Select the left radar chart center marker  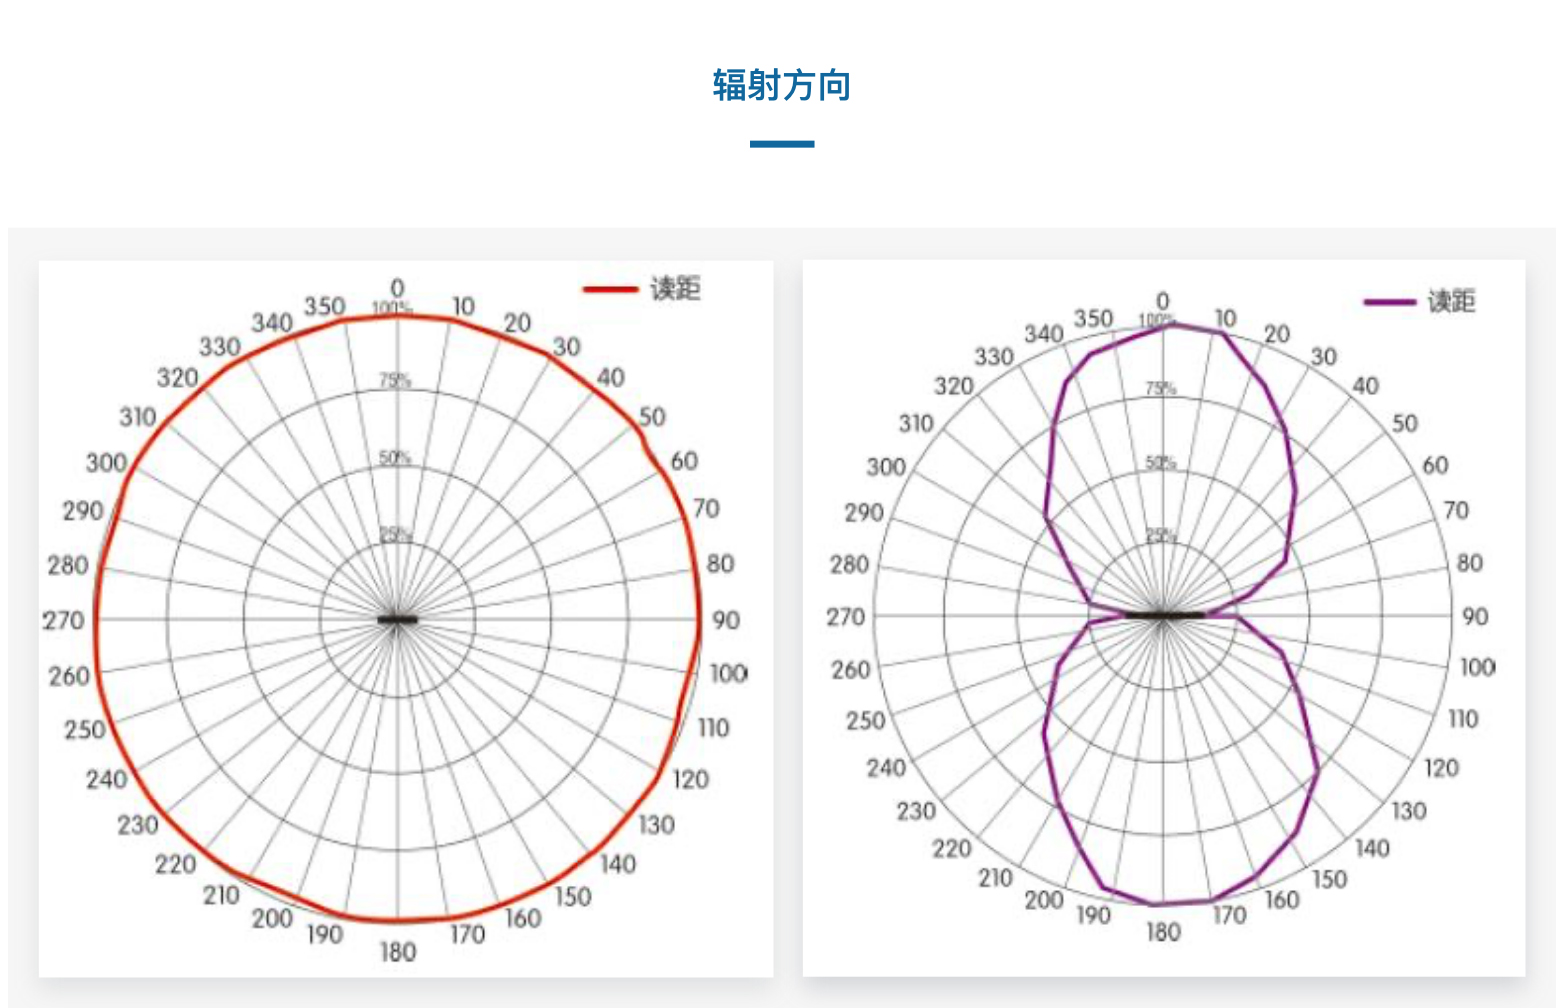coord(398,621)
